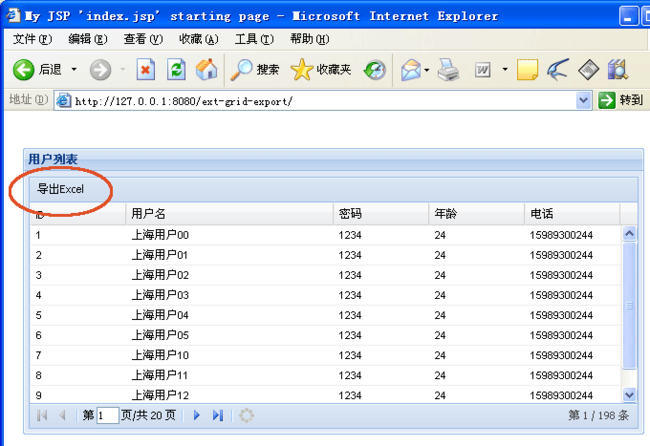Go to next page of grid
Image resolution: width=650 pixels, height=446 pixels.
(196, 415)
